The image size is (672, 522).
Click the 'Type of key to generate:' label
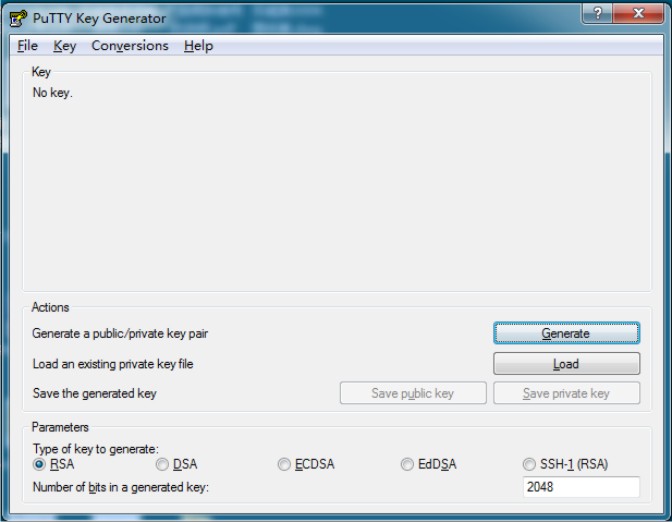tap(96, 449)
